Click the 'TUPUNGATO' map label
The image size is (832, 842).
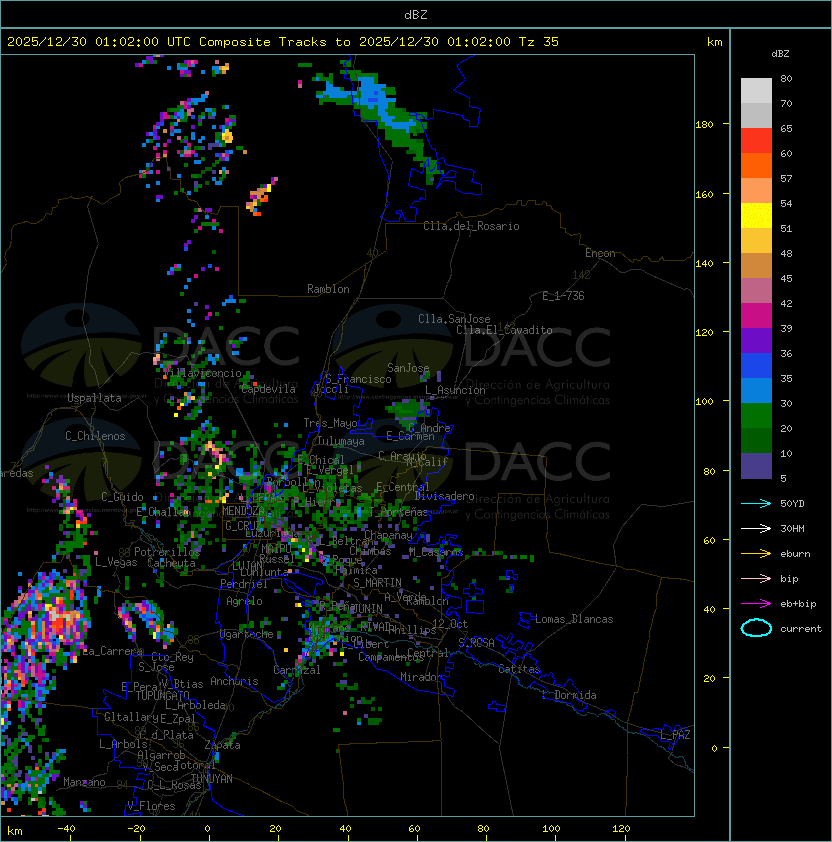click(x=162, y=695)
